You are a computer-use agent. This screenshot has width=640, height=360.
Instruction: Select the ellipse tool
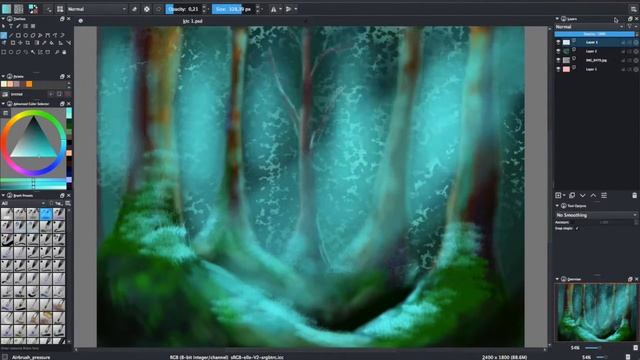[x=26, y=35]
